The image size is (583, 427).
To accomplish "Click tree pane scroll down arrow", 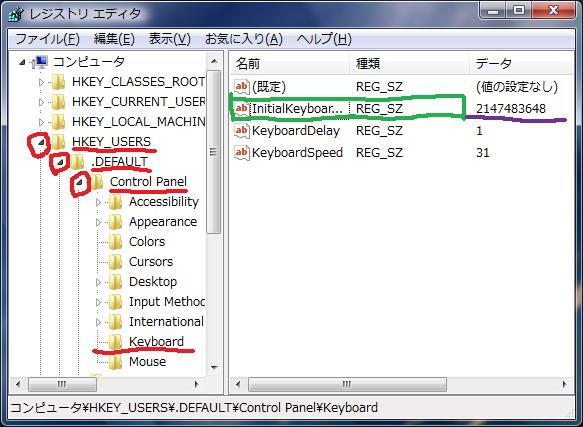I will tap(214, 367).
